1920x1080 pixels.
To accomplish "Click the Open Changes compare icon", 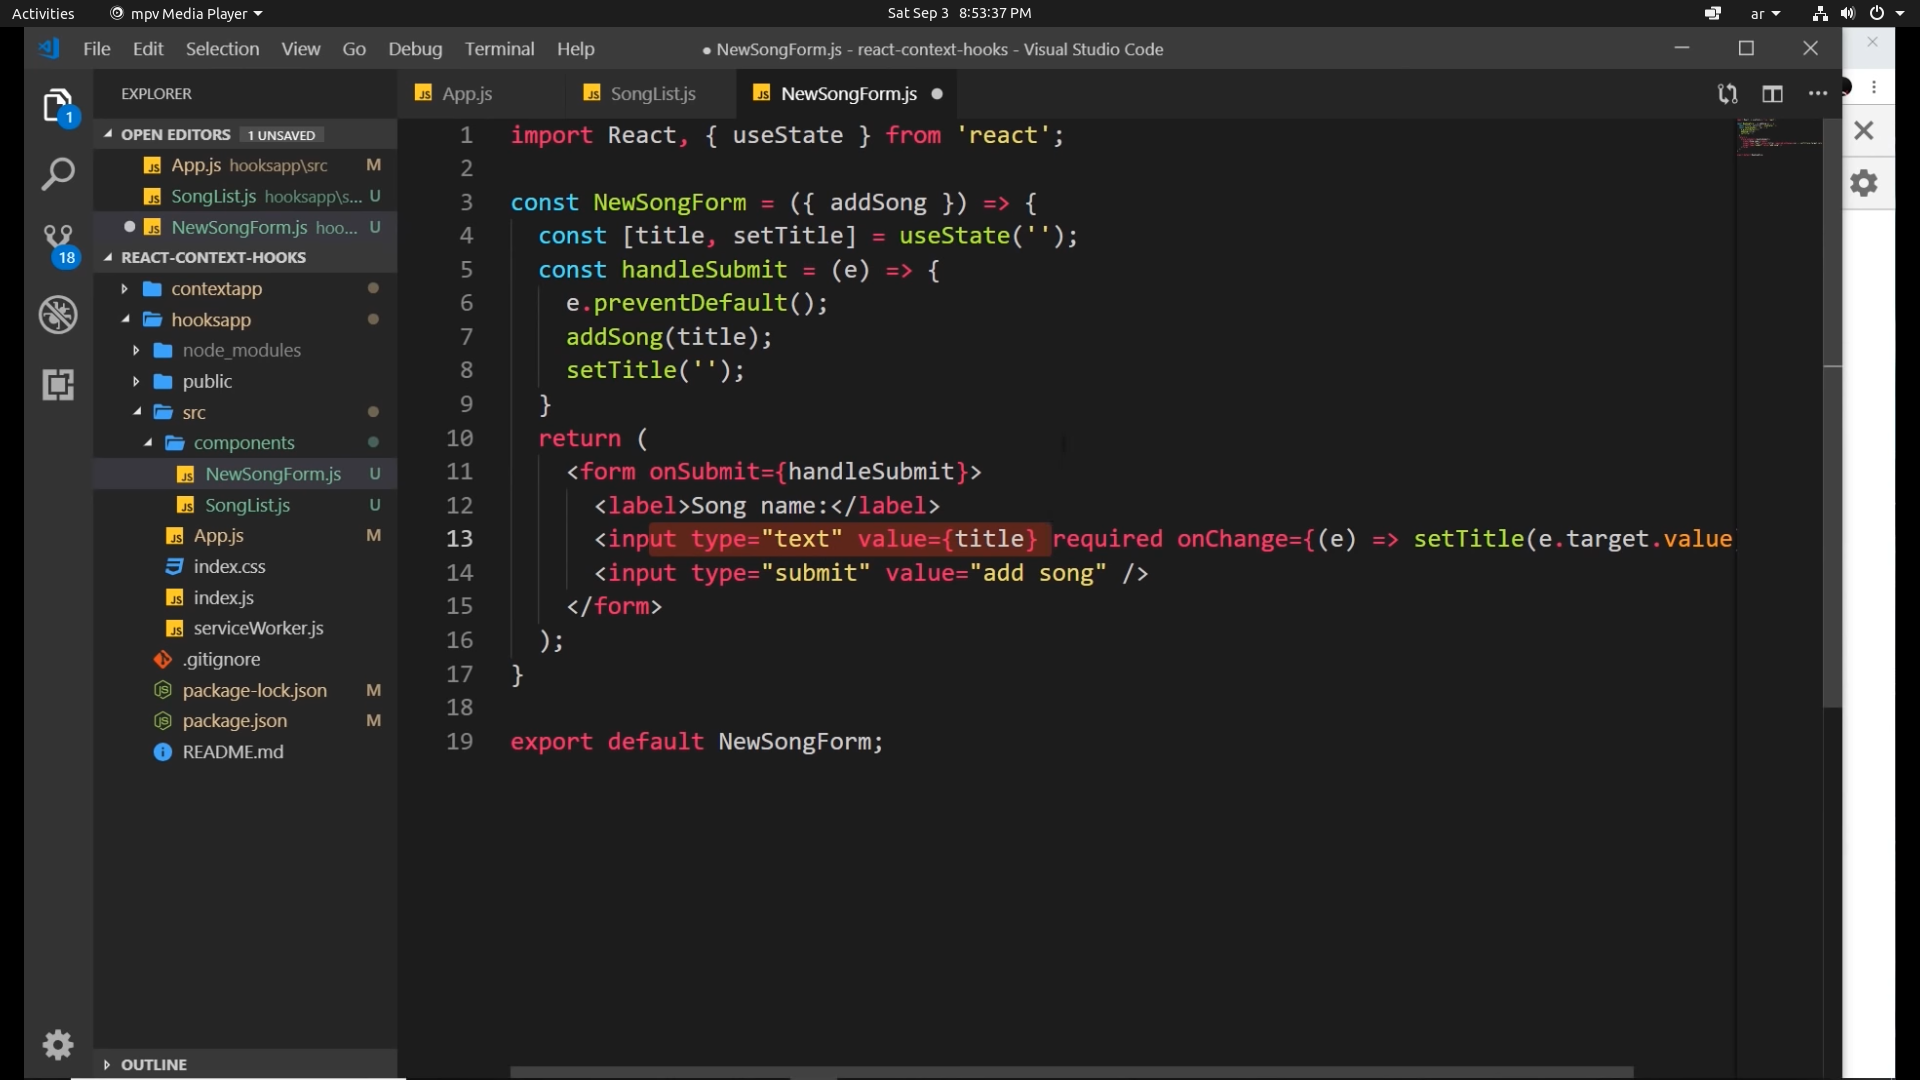I will click(1727, 94).
